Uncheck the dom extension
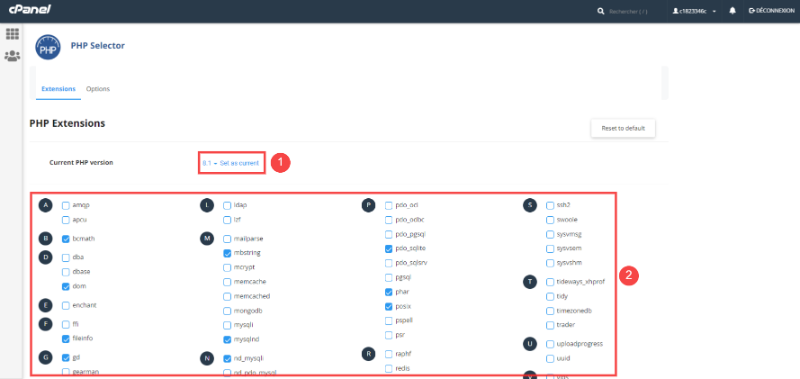 point(66,287)
